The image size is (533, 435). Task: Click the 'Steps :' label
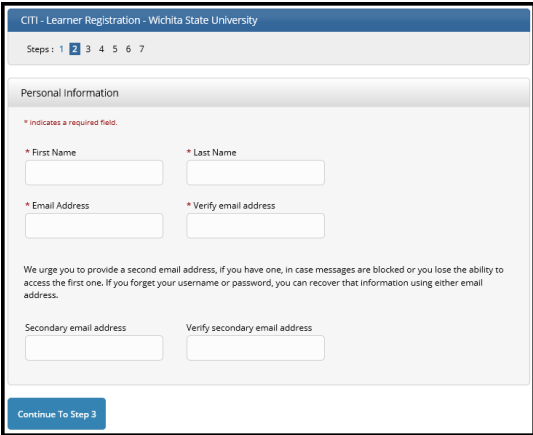pos(40,49)
